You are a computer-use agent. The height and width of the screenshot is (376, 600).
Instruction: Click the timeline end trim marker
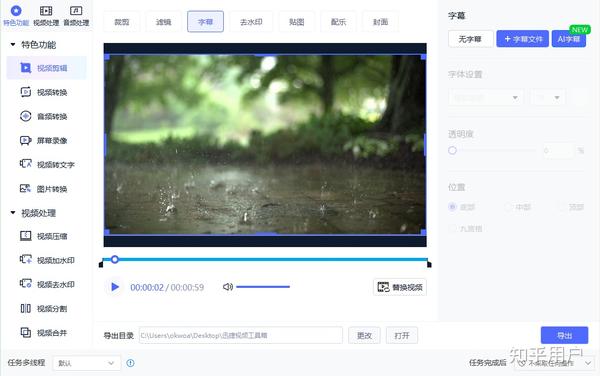(x=429, y=264)
